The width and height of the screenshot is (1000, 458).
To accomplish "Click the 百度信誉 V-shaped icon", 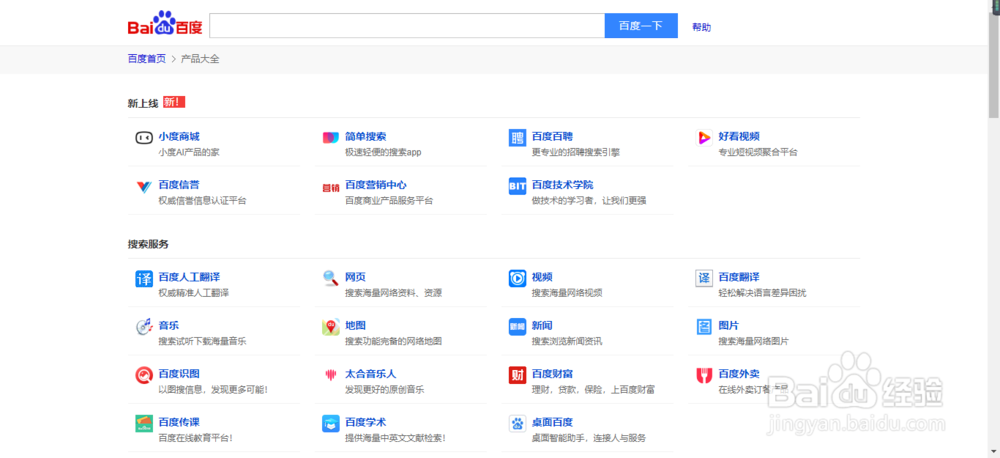I will [x=143, y=186].
